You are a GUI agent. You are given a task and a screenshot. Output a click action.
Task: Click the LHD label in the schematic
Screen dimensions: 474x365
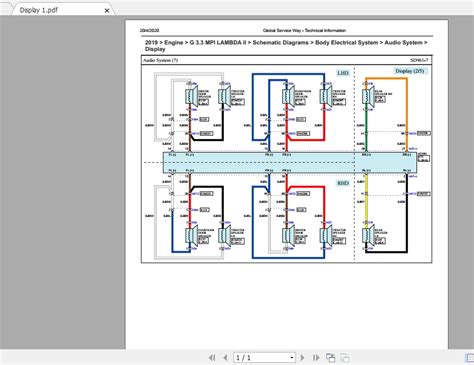point(343,73)
